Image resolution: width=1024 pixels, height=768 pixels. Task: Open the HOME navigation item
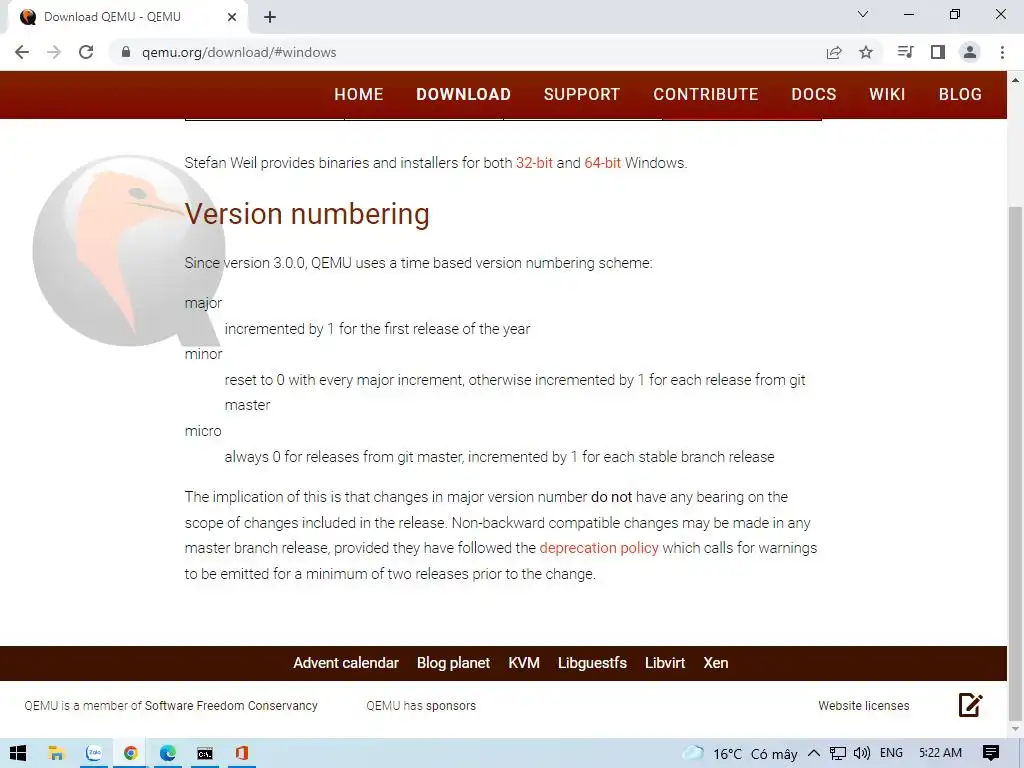point(359,95)
